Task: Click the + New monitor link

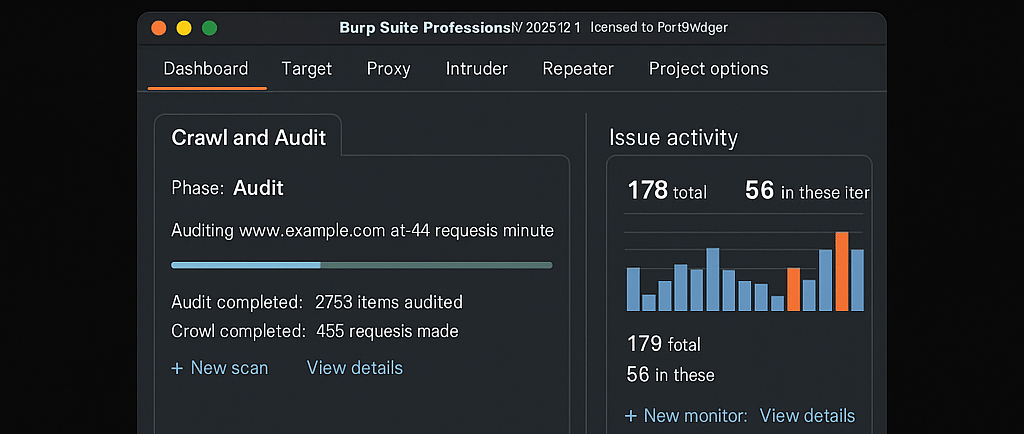Action: click(x=686, y=416)
